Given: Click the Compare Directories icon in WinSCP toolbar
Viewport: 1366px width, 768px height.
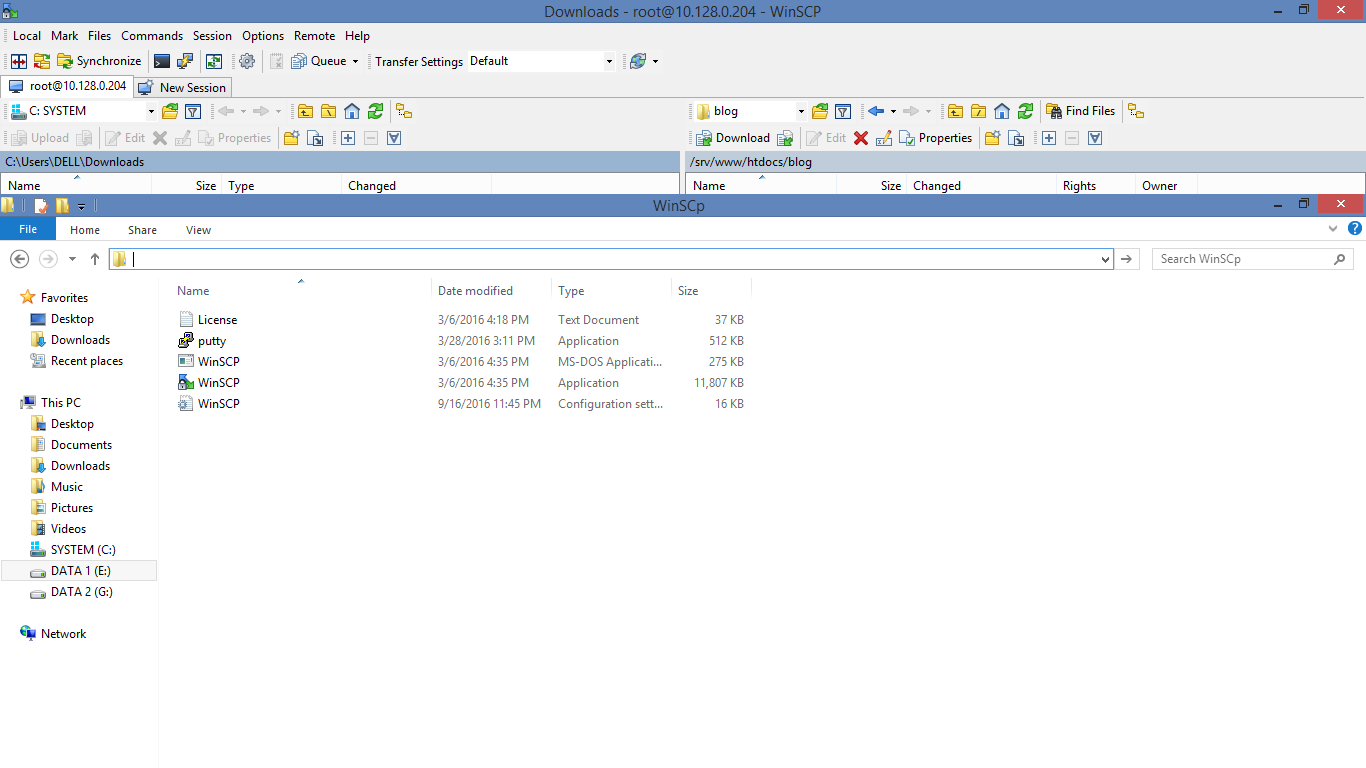Looking at the screenshot, I should coord(18,61).
